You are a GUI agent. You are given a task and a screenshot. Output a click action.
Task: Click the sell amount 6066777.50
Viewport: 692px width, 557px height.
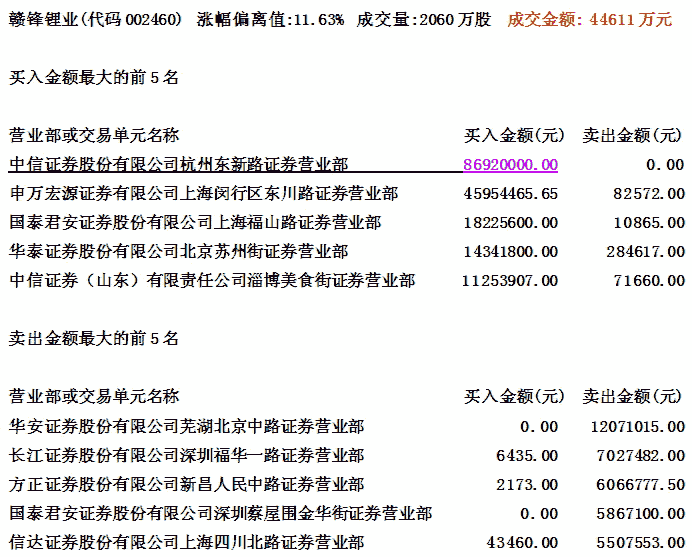641,485
